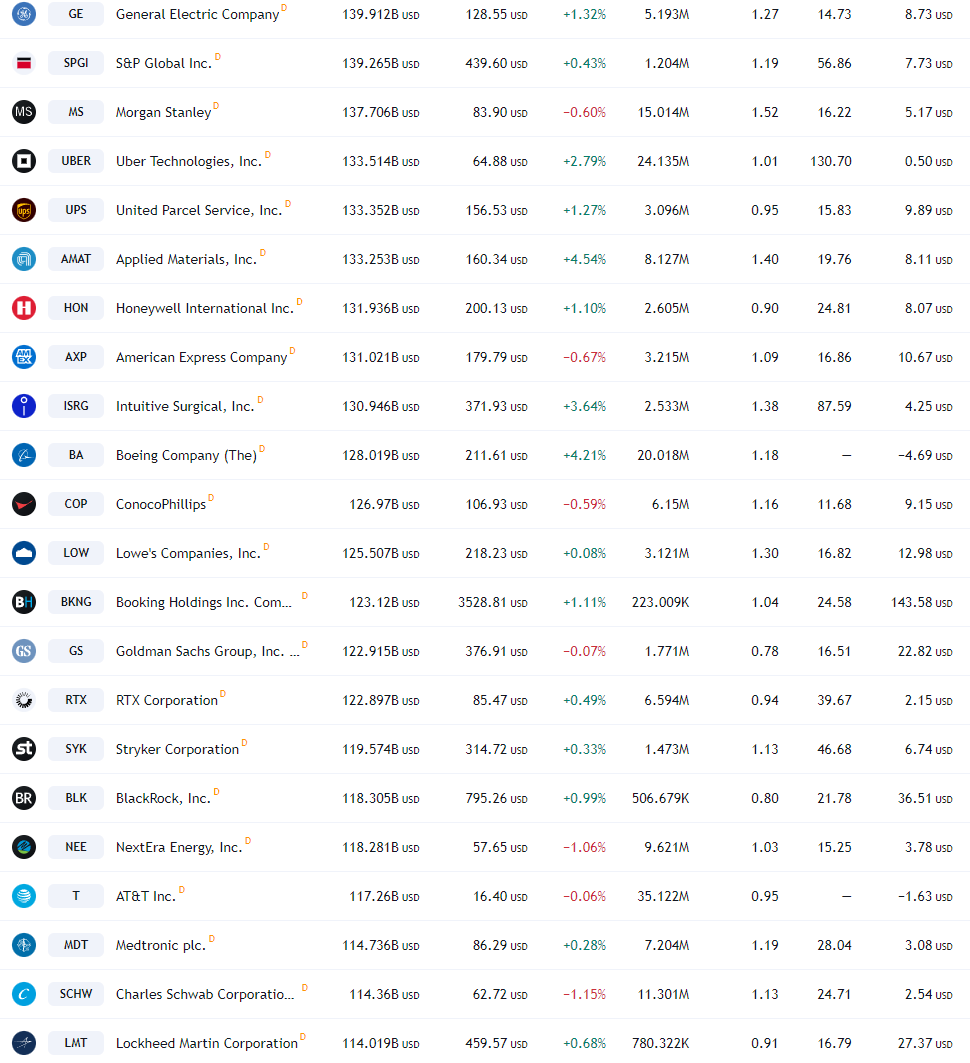
Task: Select the BKNG ticker badge
Action: pos(76,602)
